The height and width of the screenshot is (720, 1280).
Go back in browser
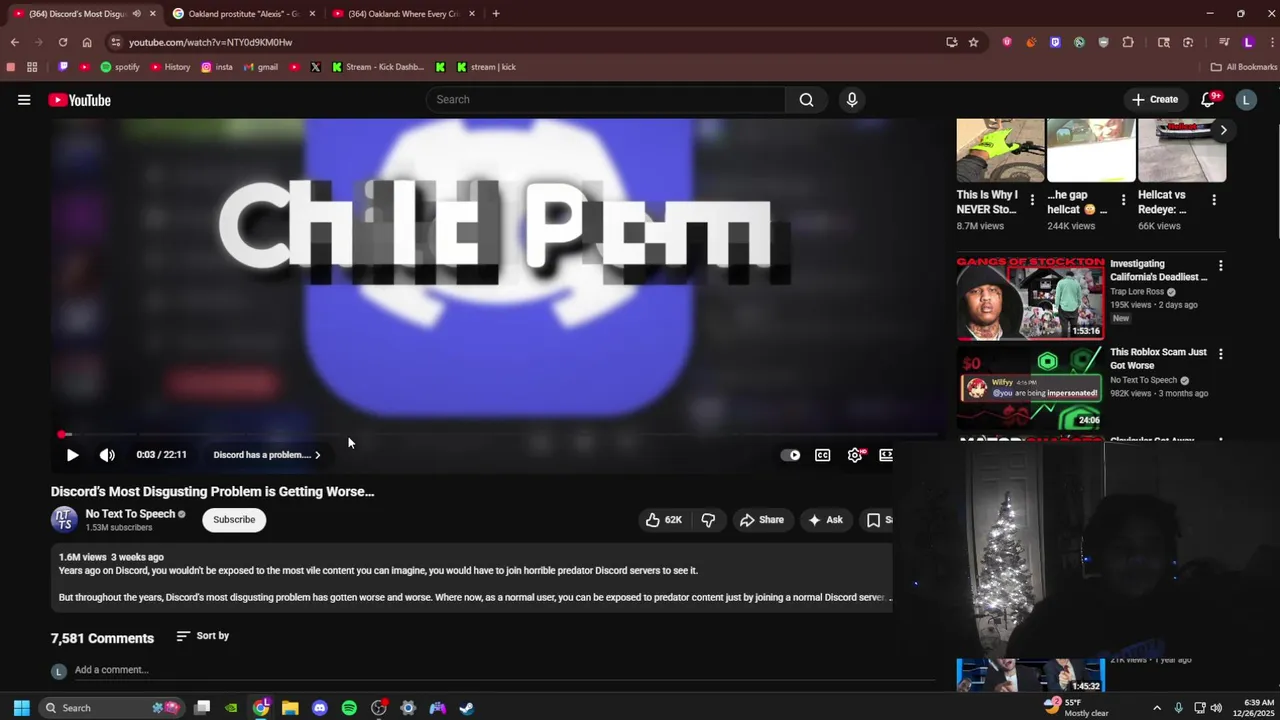pyautogui.click(x=14, y=42)
